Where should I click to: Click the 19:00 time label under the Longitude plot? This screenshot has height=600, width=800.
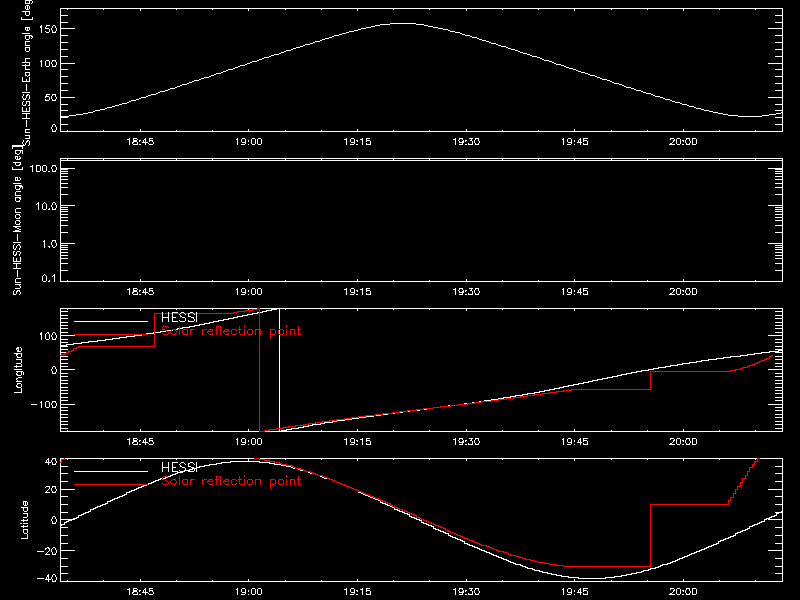click(x=249, y=442)
